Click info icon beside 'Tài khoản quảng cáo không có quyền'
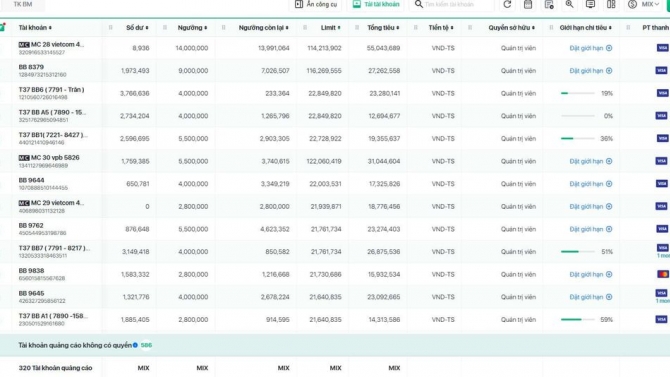 [135, 345]
